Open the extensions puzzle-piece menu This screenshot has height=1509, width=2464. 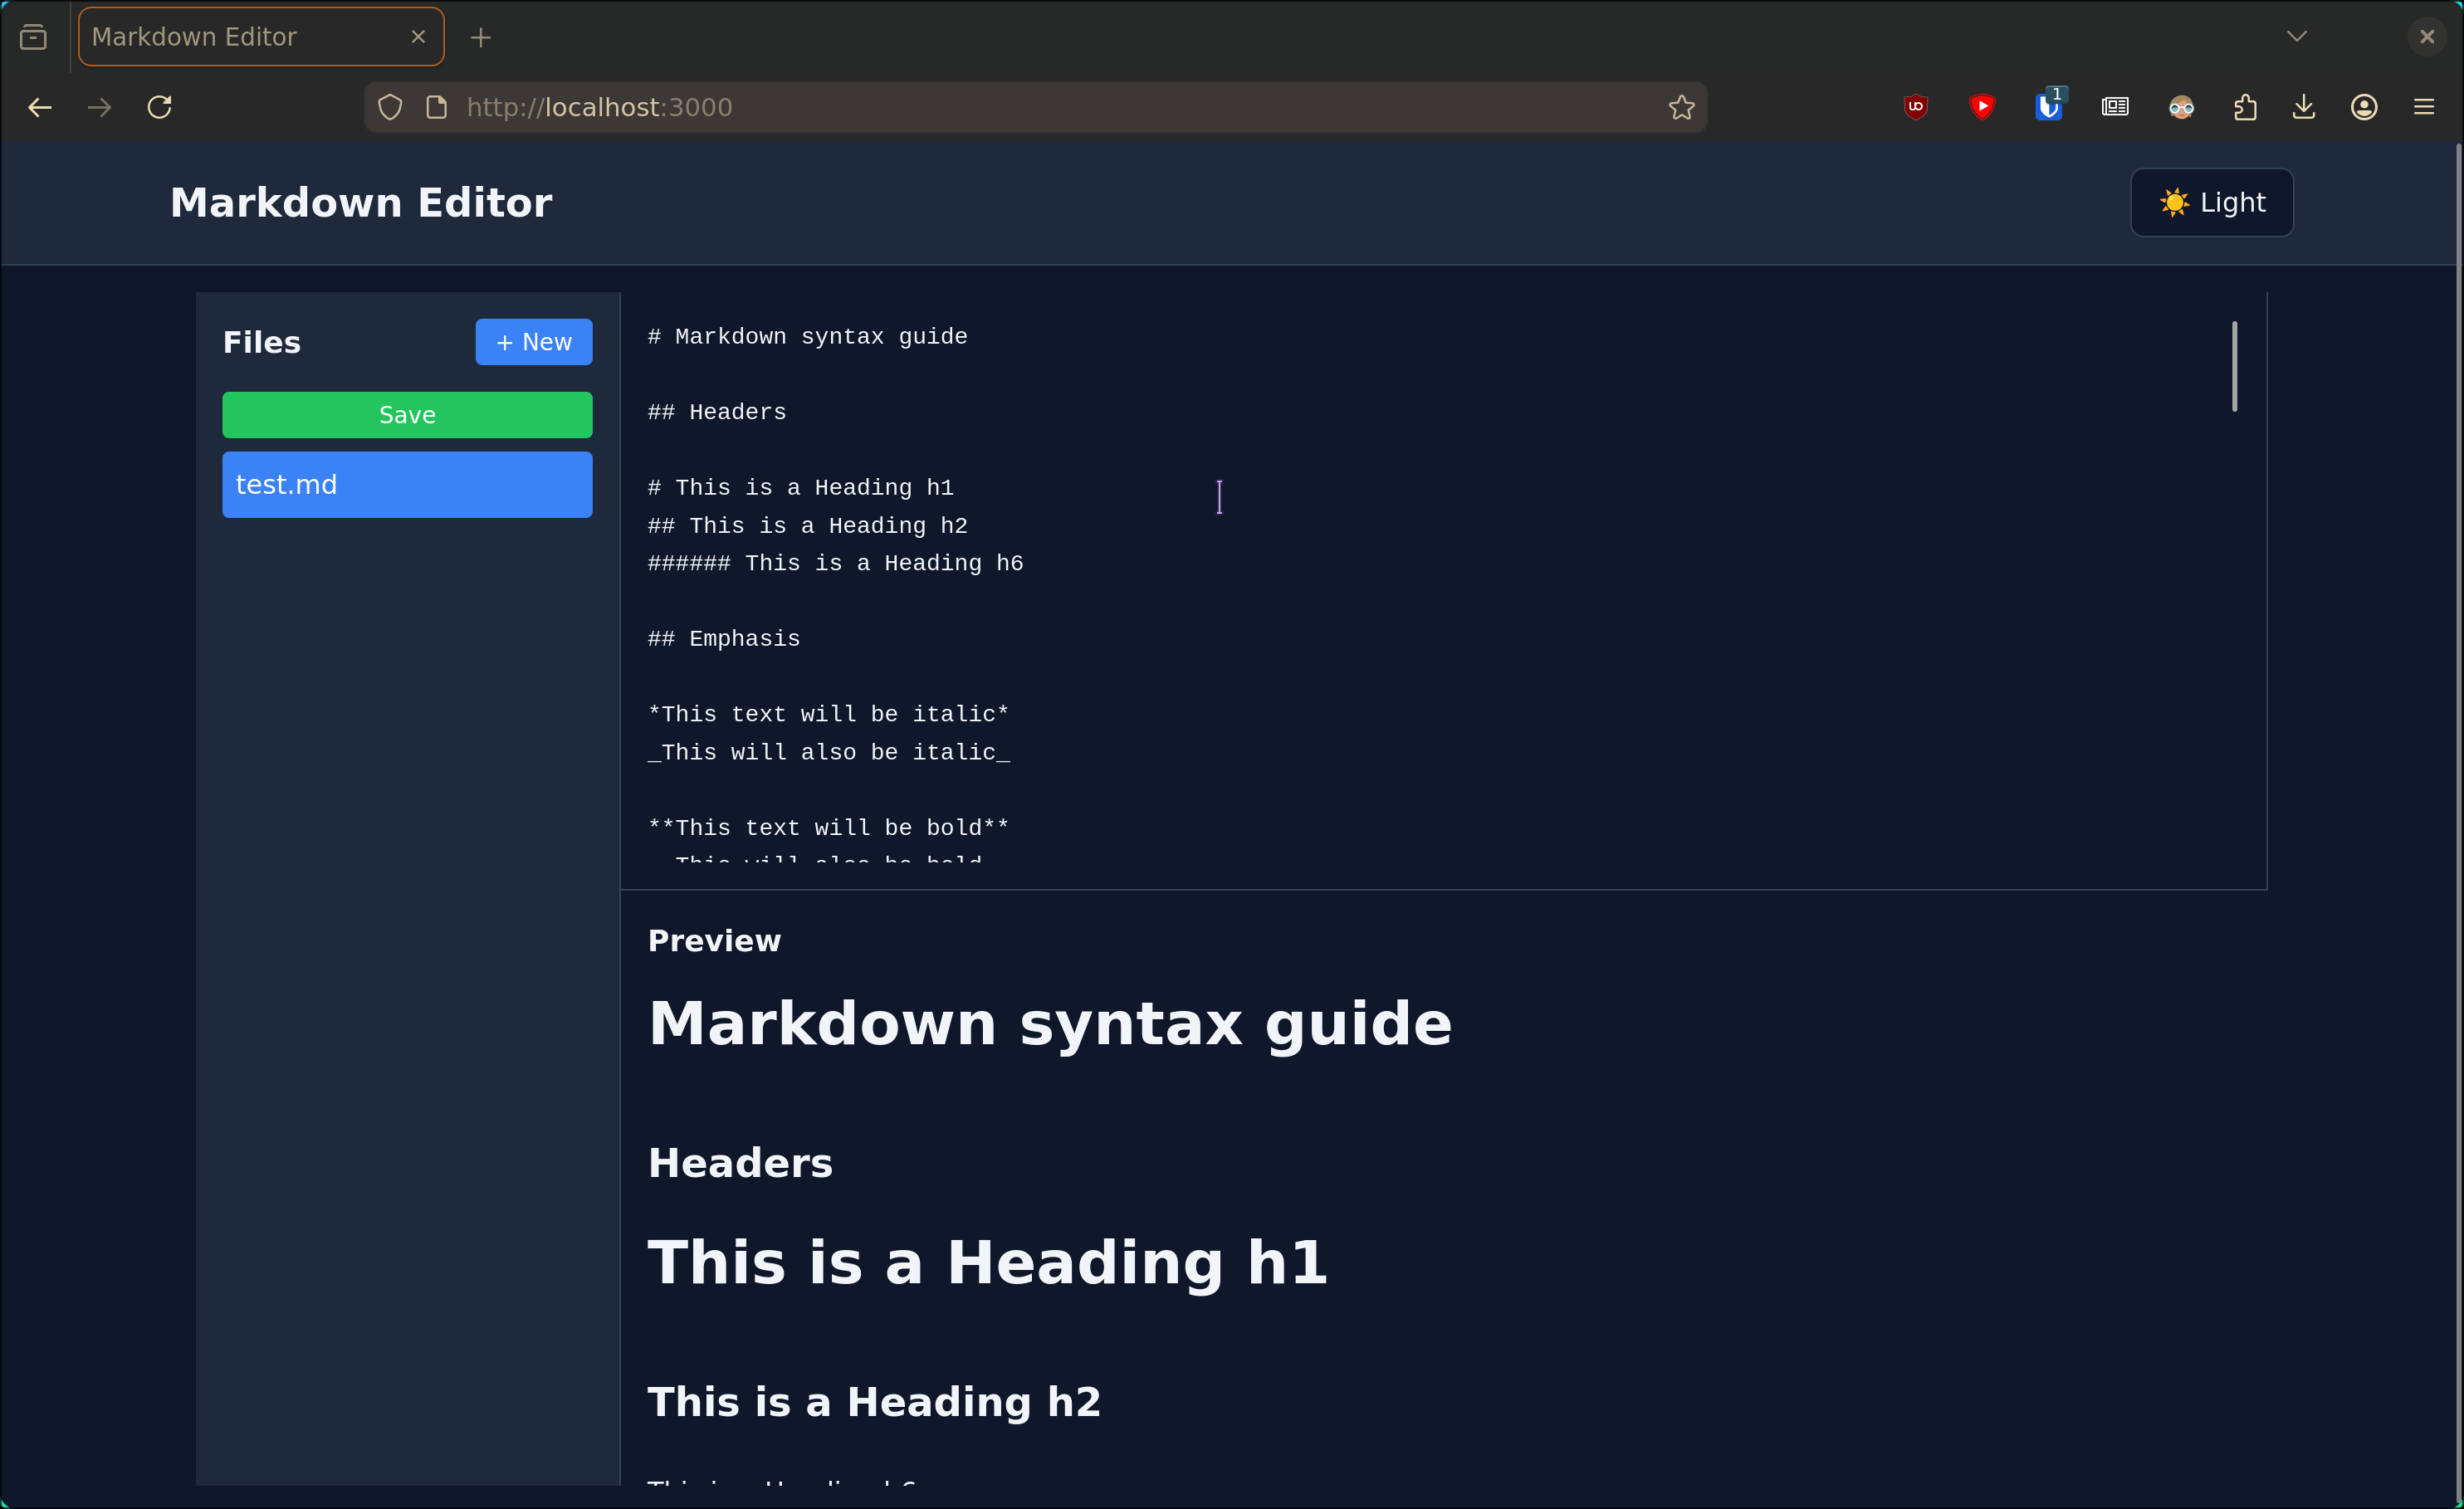tap(2245, 107)
